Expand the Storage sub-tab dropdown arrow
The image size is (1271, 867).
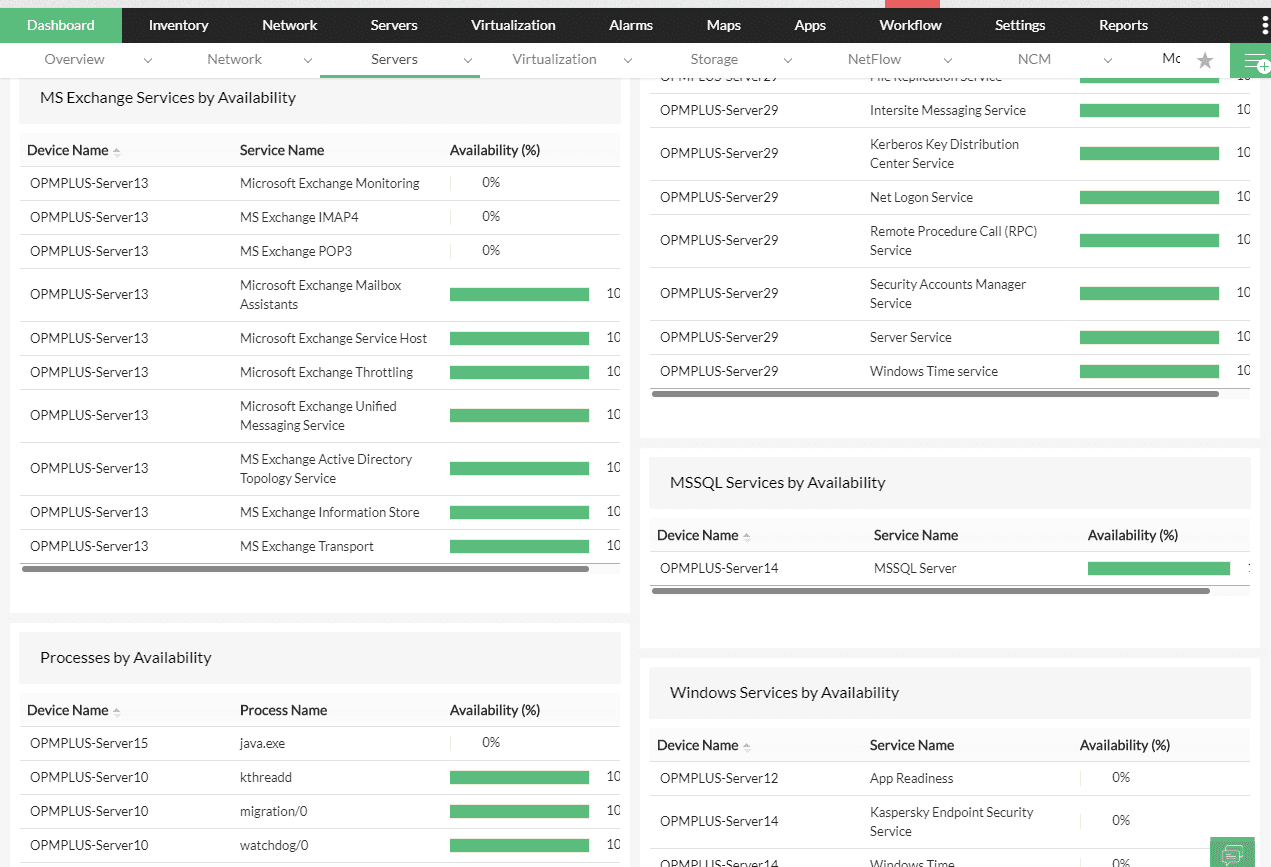pyautogui.click(x=787, y=60)
